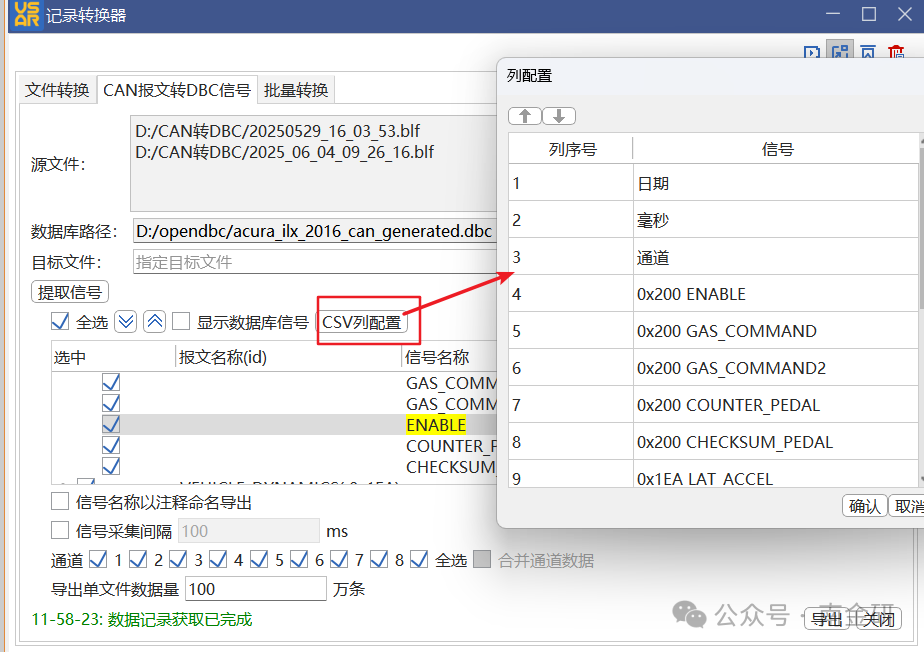Screen dimensions: 924x652
Task: Toggle the channel 1 checkbox
Action: tap(98, 559)
